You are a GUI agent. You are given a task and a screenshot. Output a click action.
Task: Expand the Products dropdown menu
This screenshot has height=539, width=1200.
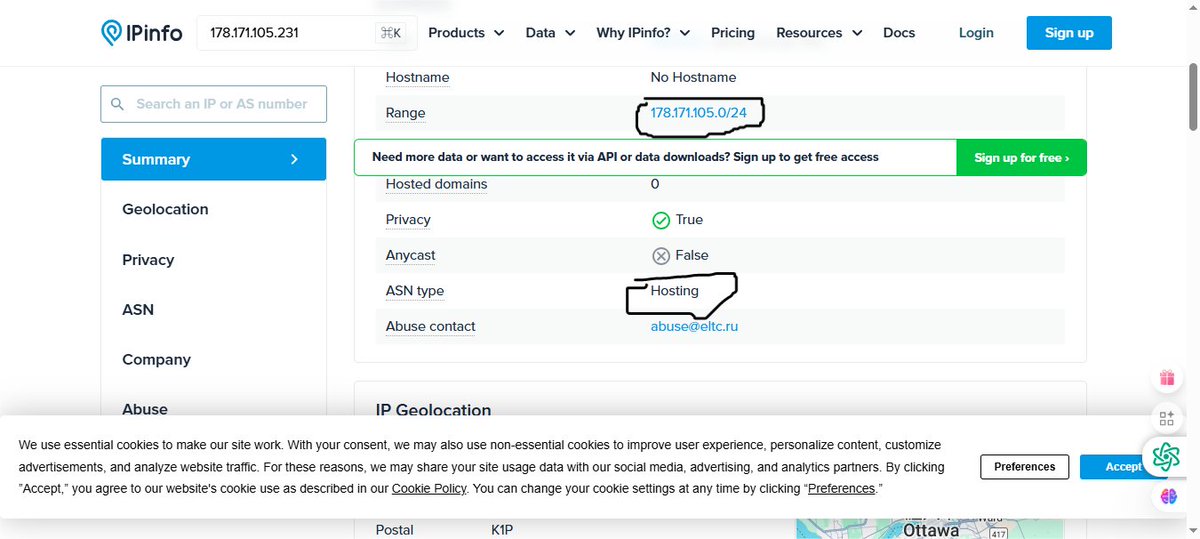click(466, 33)
